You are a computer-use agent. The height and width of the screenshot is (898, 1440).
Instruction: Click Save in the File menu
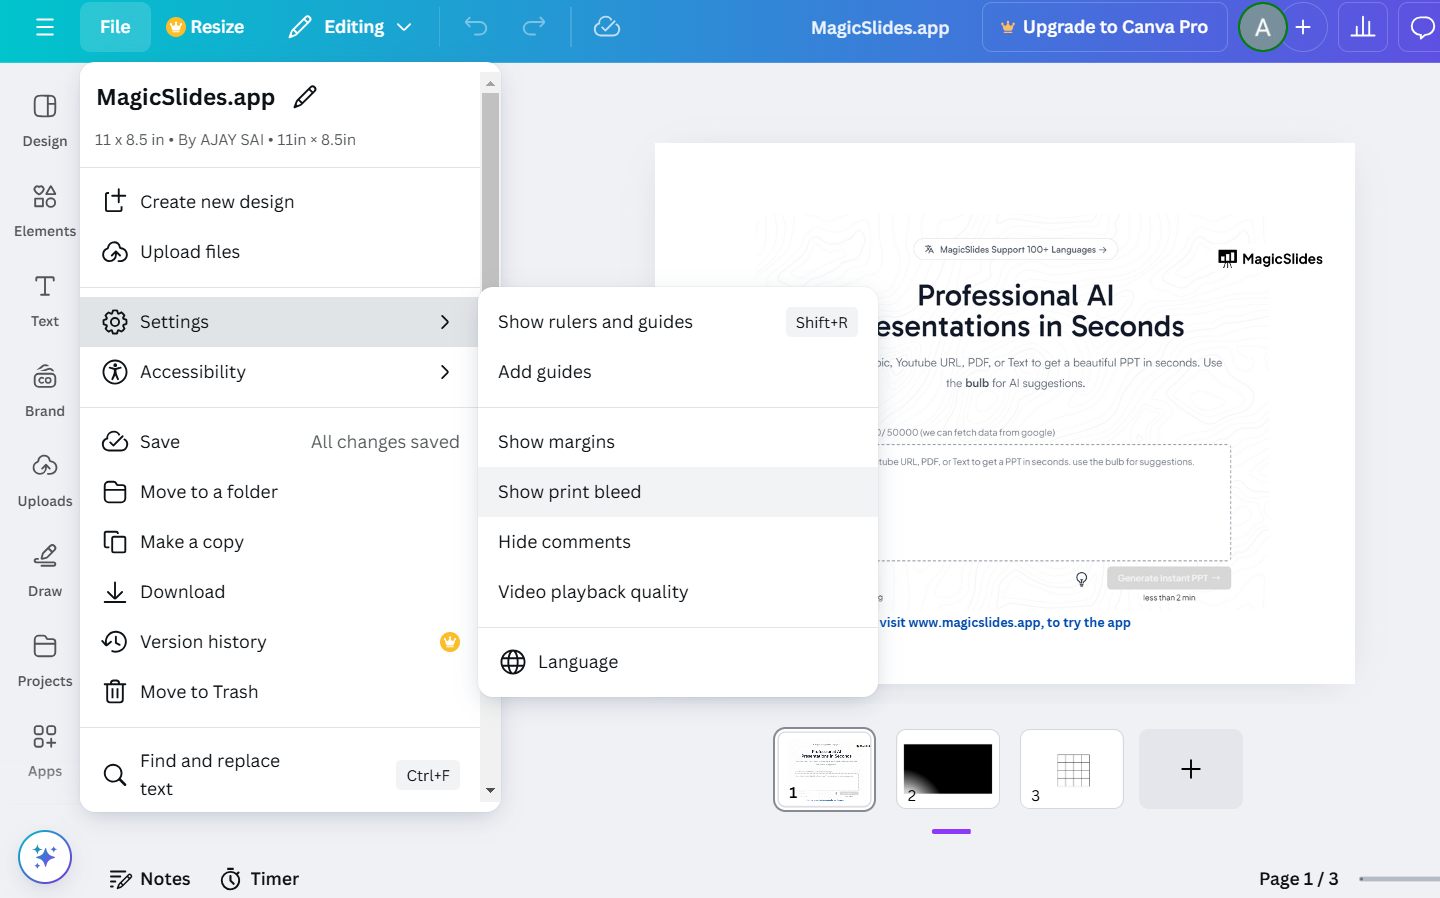[280, 442]
